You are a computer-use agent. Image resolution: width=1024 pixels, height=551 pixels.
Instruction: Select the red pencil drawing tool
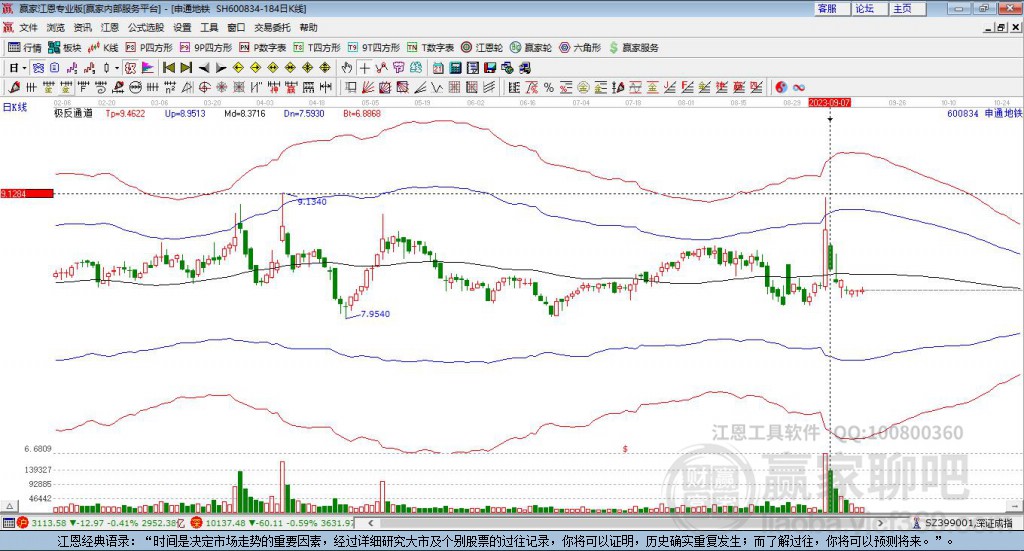tap(14, 87)
